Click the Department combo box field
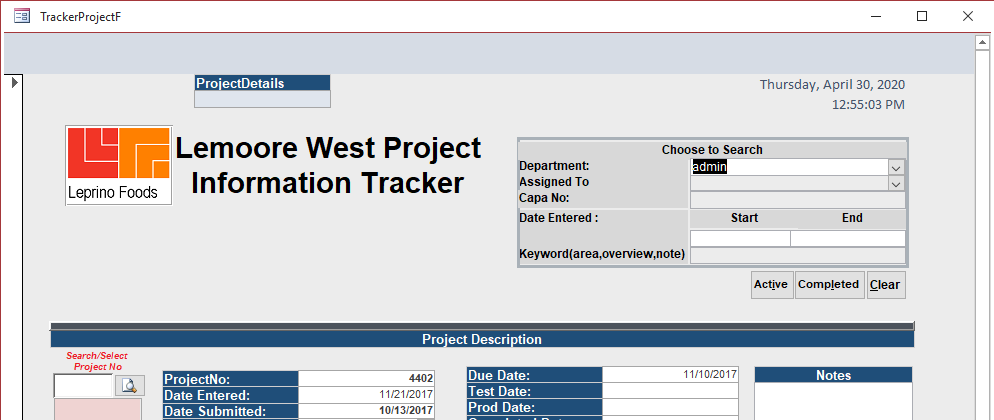 coord(797,167)
